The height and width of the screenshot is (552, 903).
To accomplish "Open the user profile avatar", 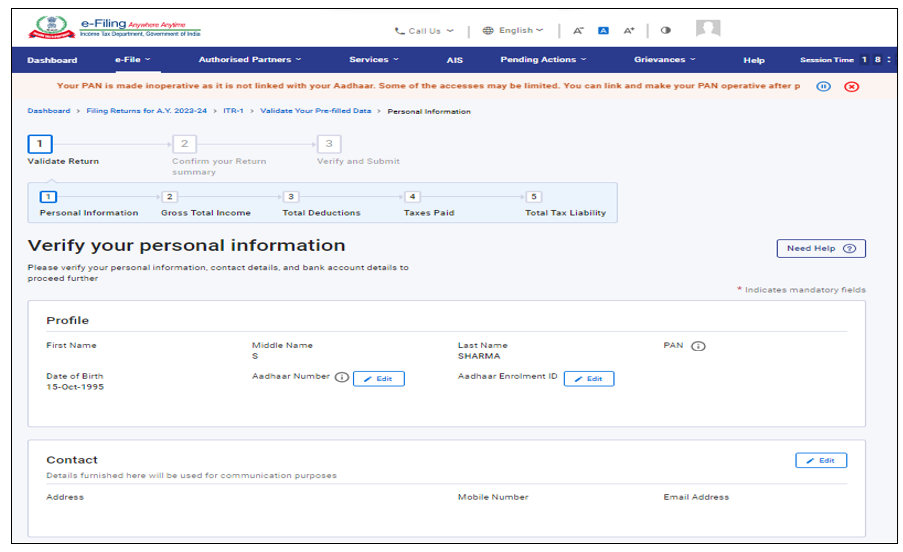I will [x=708, y=28].
